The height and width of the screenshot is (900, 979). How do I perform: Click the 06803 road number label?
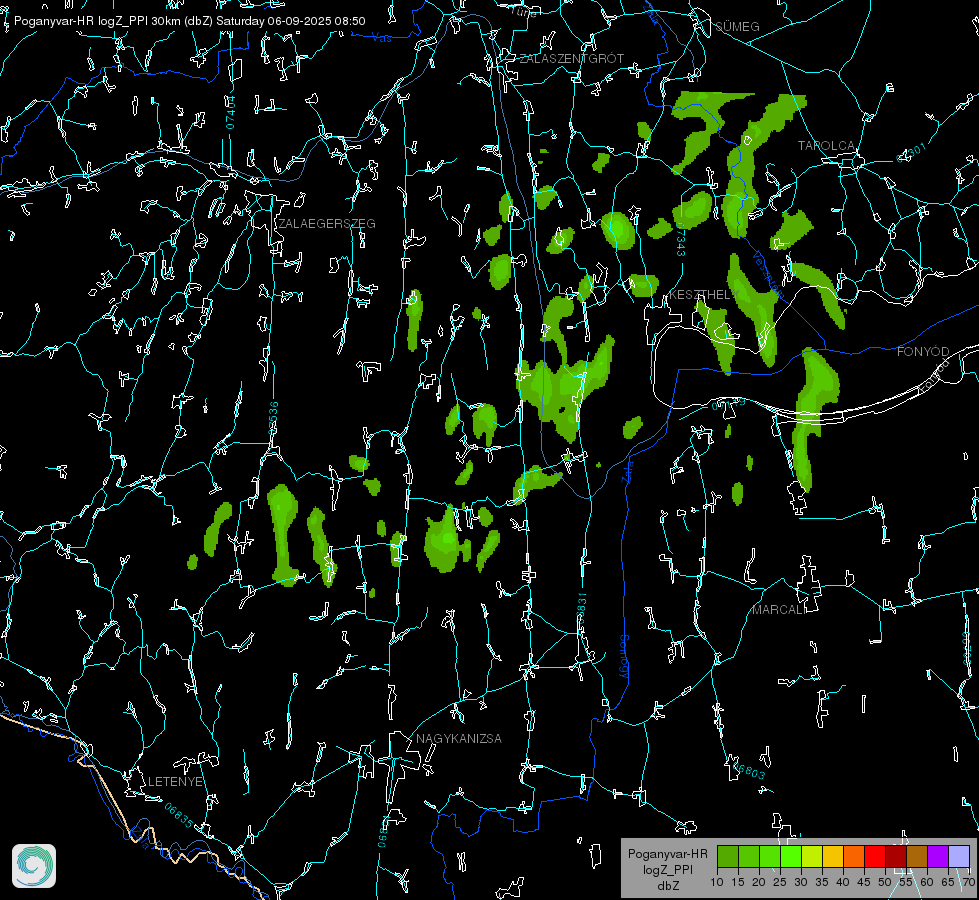coord(748,770)
